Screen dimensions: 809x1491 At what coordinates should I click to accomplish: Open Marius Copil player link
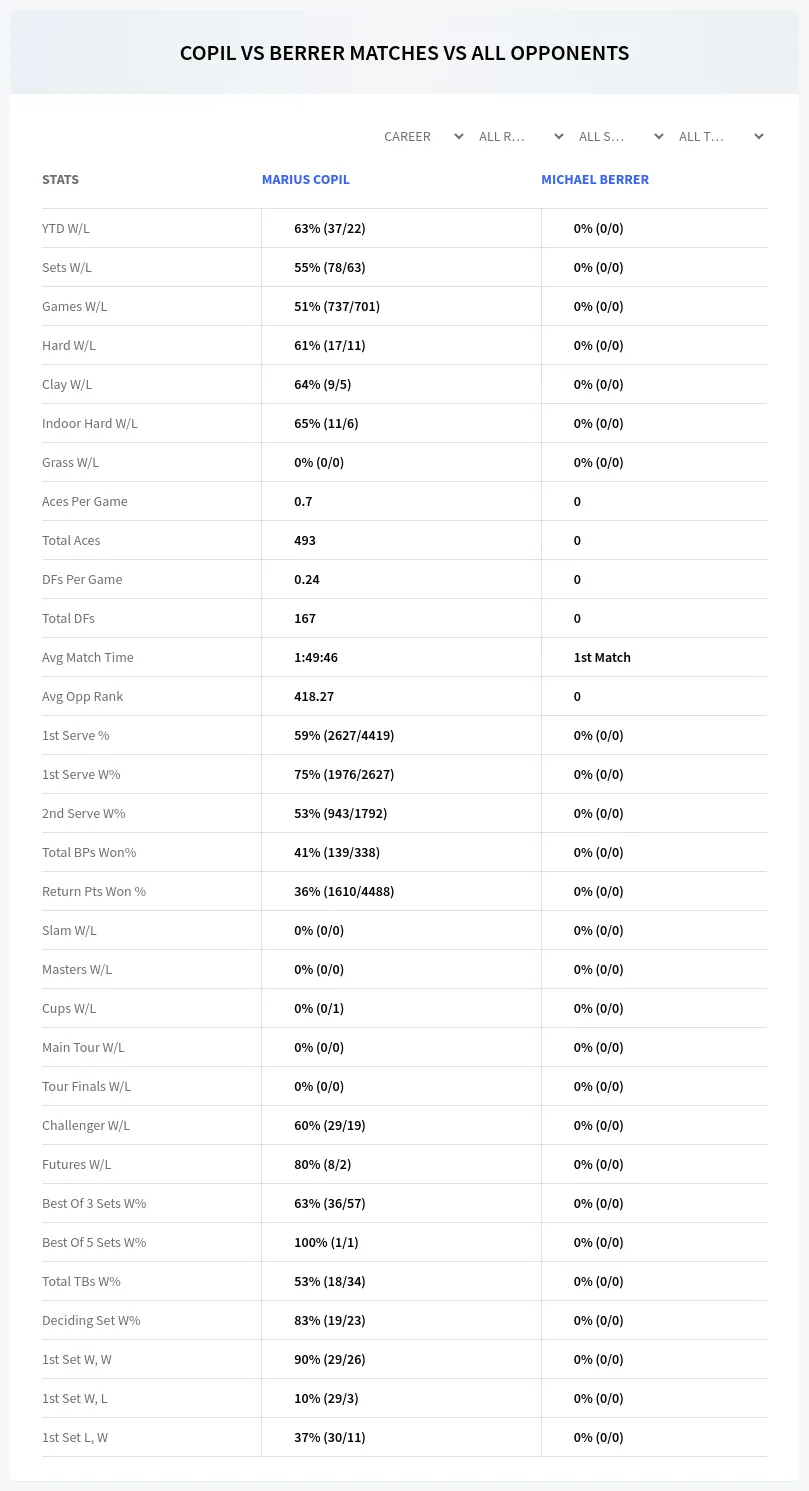pos(306,180)
